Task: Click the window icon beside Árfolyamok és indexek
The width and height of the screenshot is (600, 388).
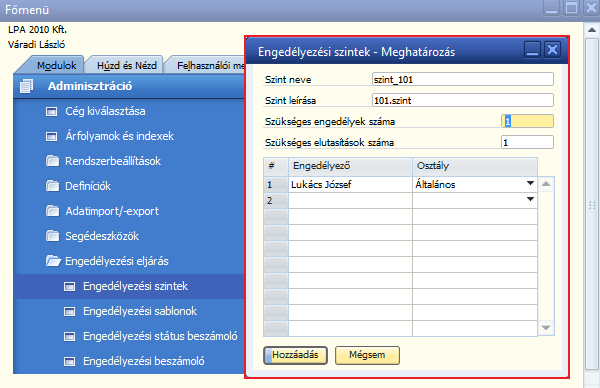Action: click(x=51, y=136)
